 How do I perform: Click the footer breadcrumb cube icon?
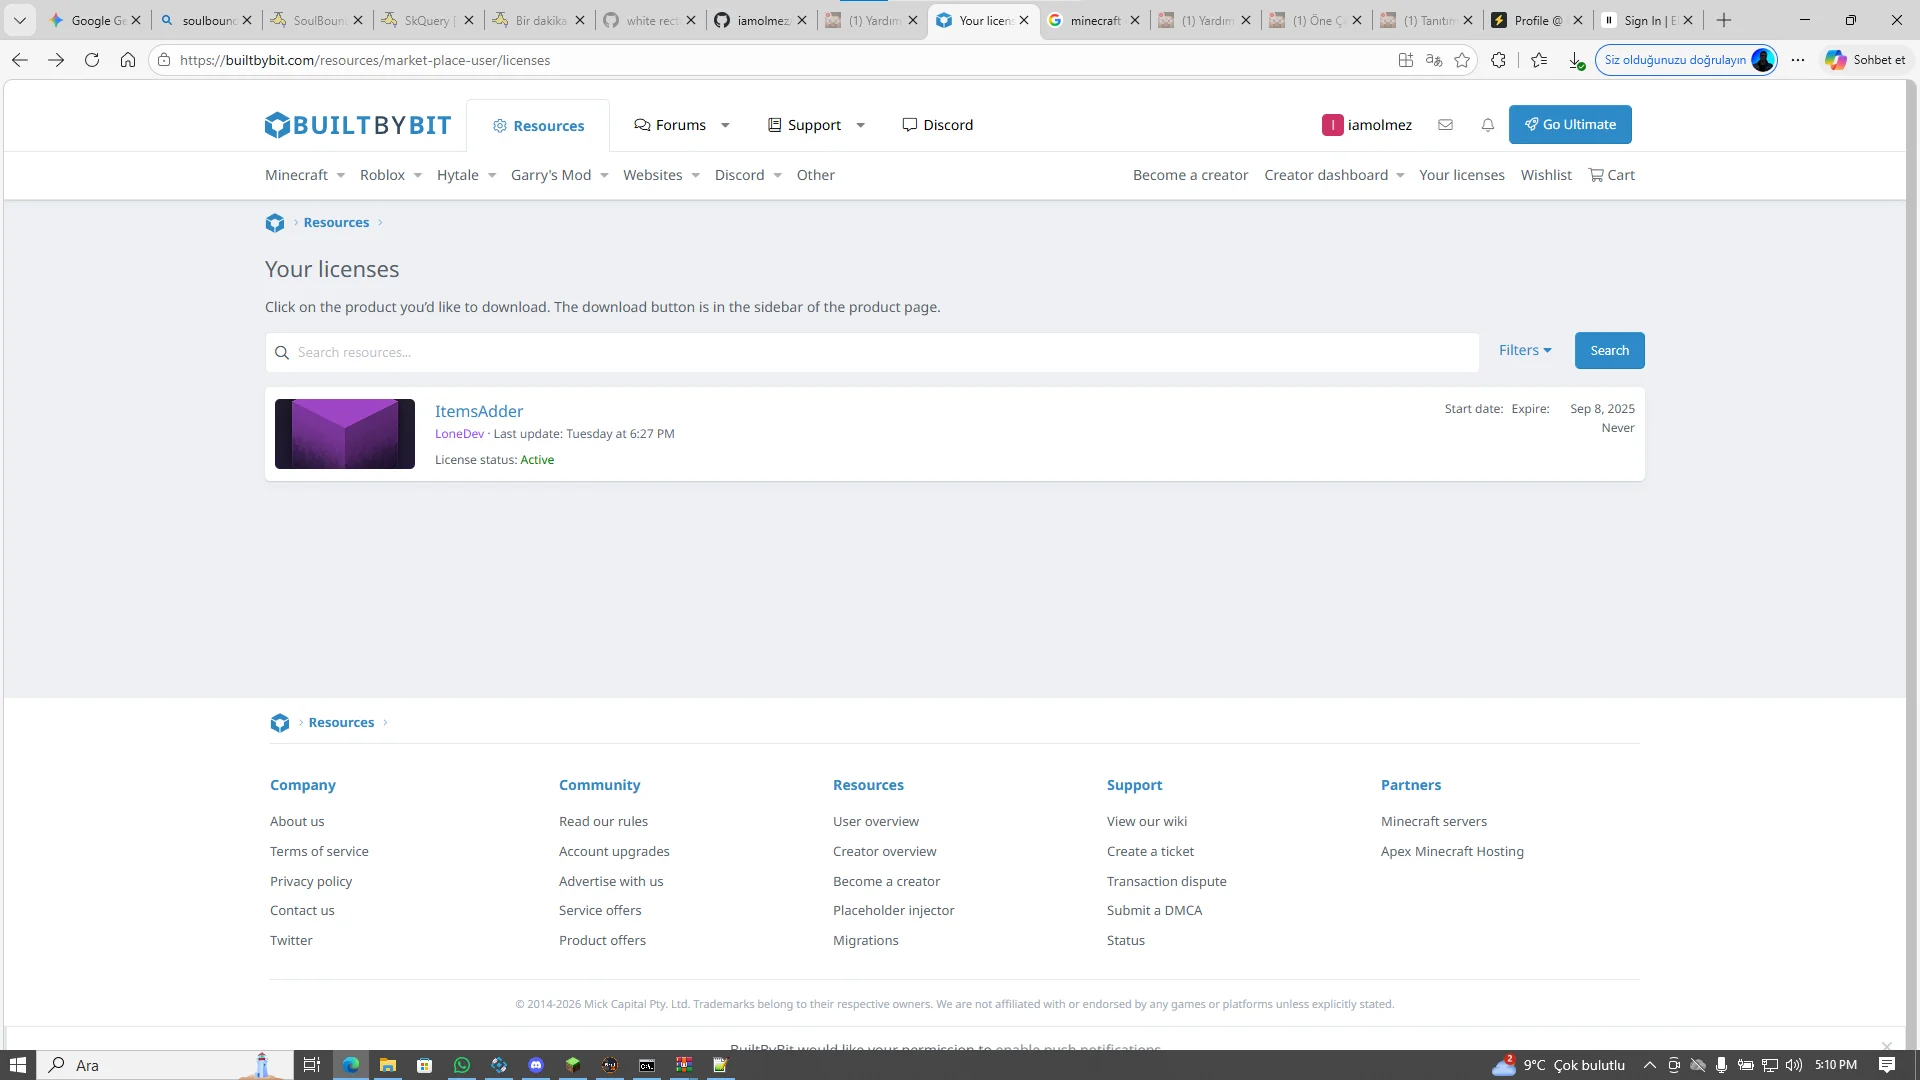(x=280, y=723)
